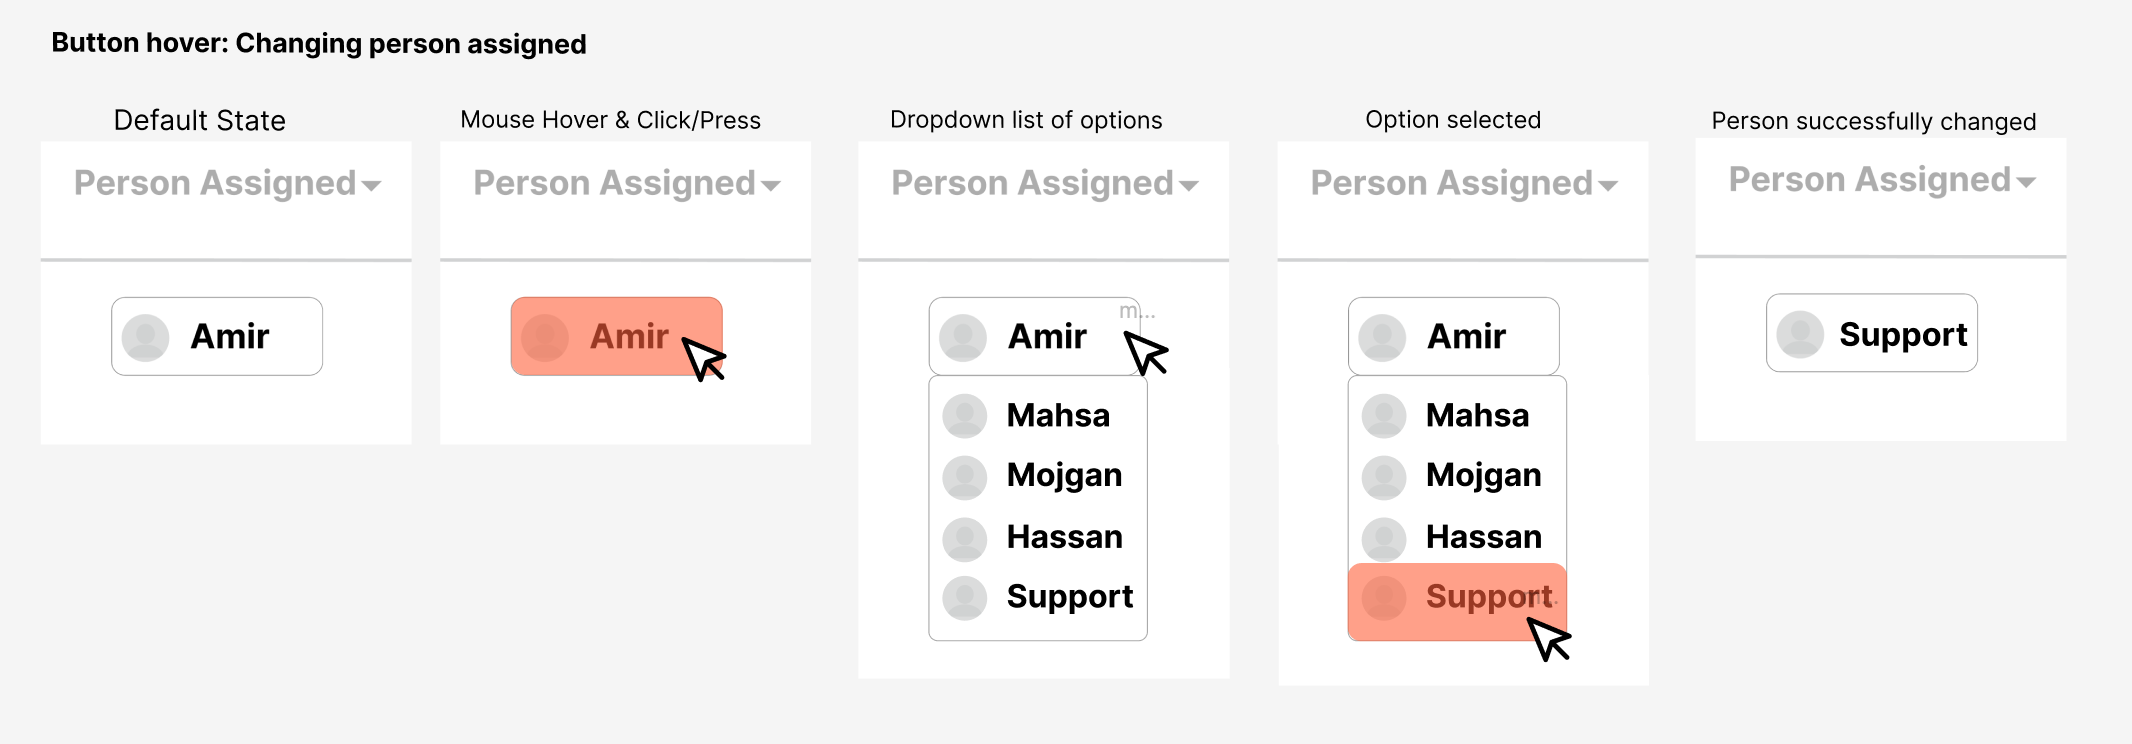Click the avatar beside Support in Person successfully changed
The height and width of the screenshot is (744, 2132).
point(1800,334)
